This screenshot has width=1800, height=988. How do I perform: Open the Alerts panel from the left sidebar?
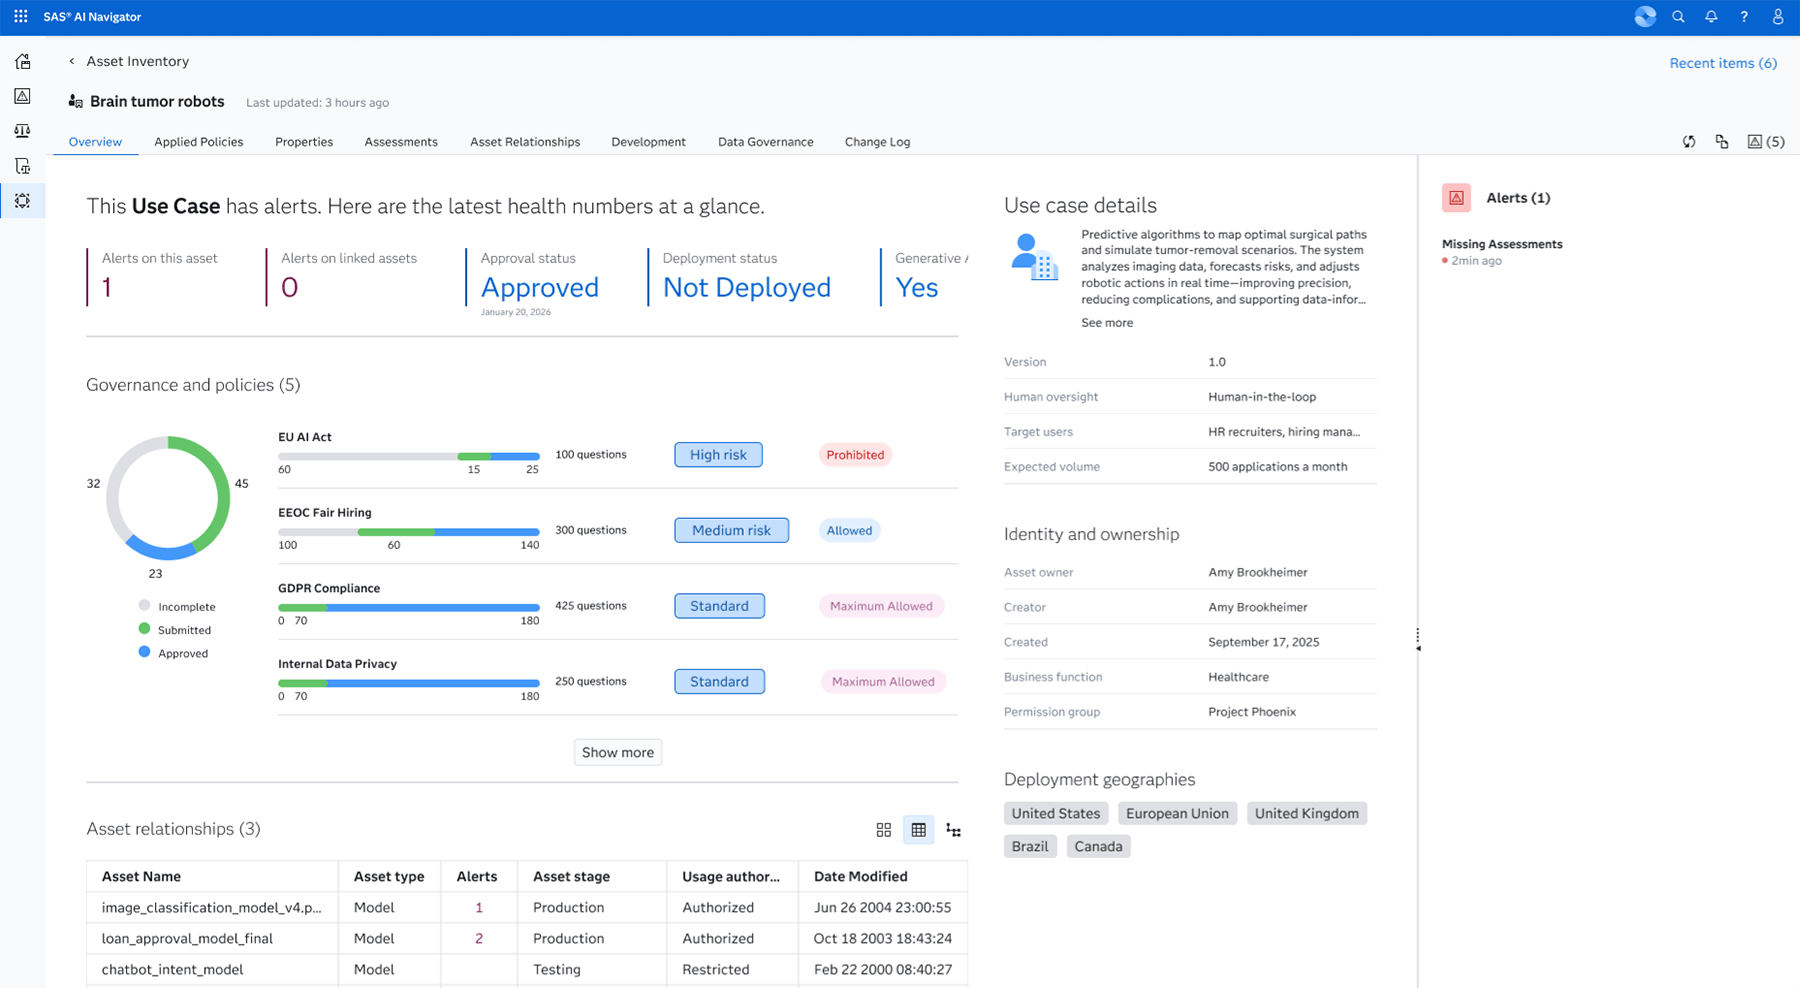pyautogui.click(x=22, y=96)
